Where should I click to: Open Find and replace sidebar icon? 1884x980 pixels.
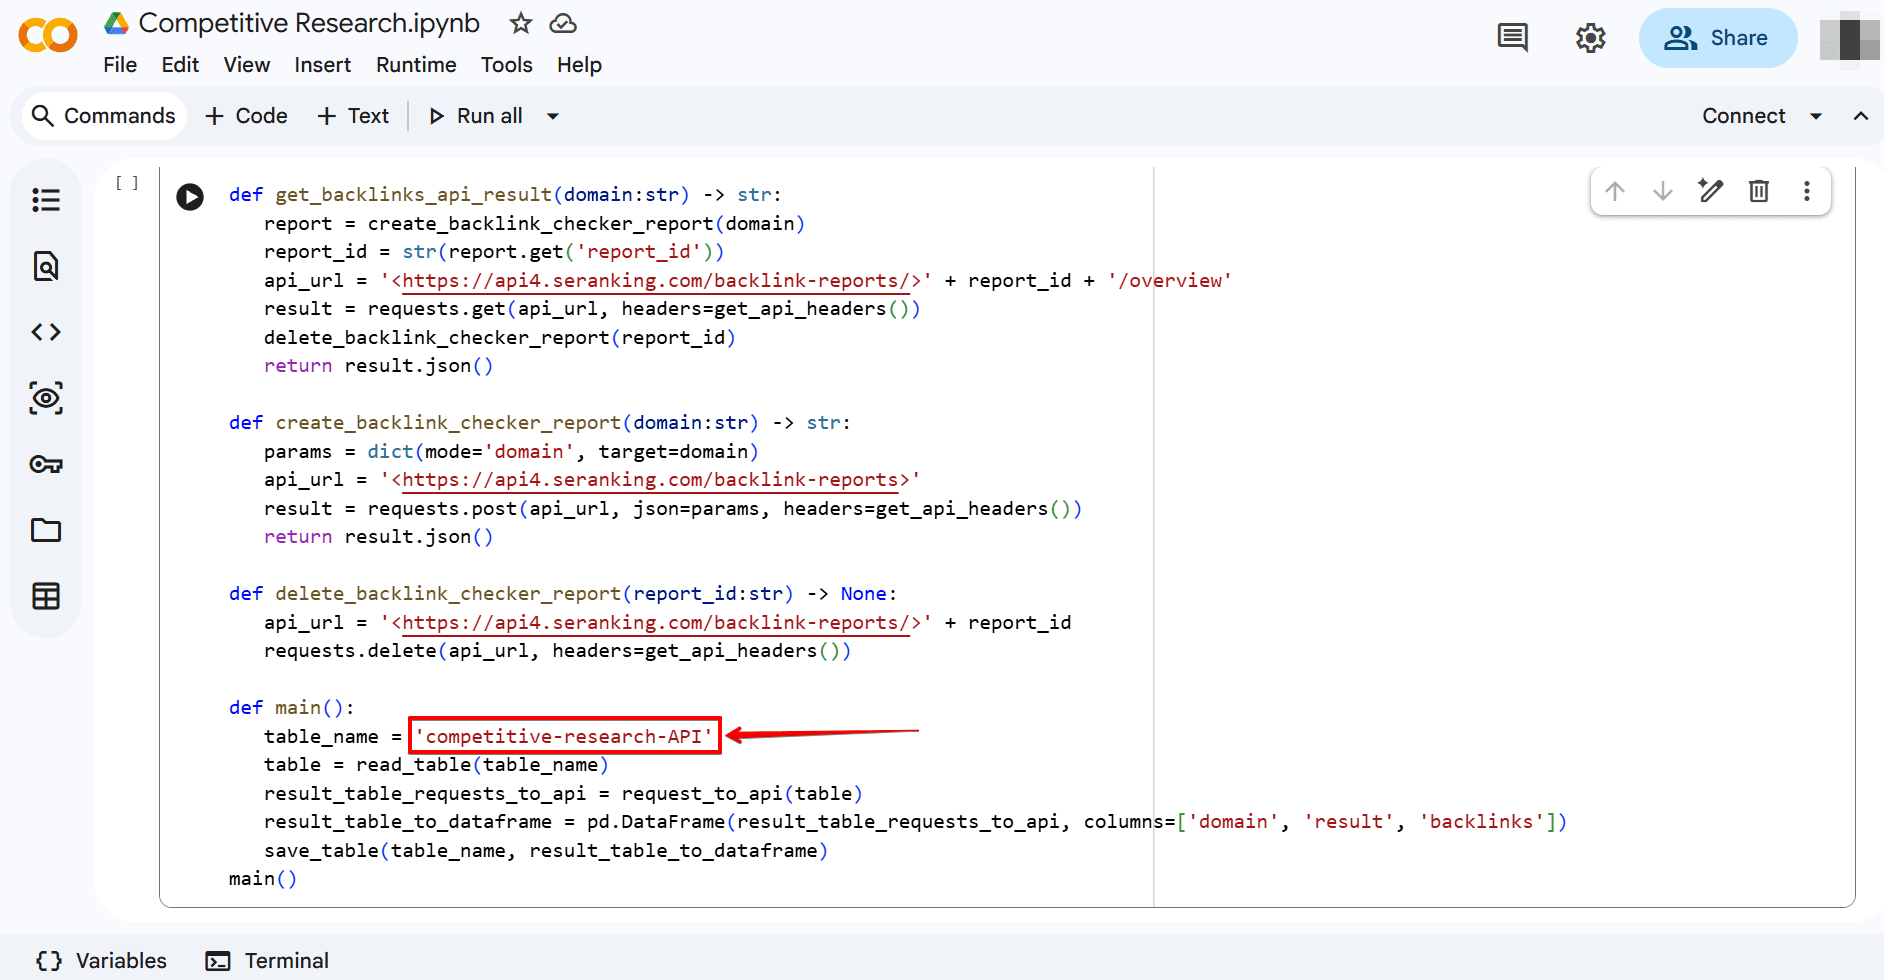(46, 266)
